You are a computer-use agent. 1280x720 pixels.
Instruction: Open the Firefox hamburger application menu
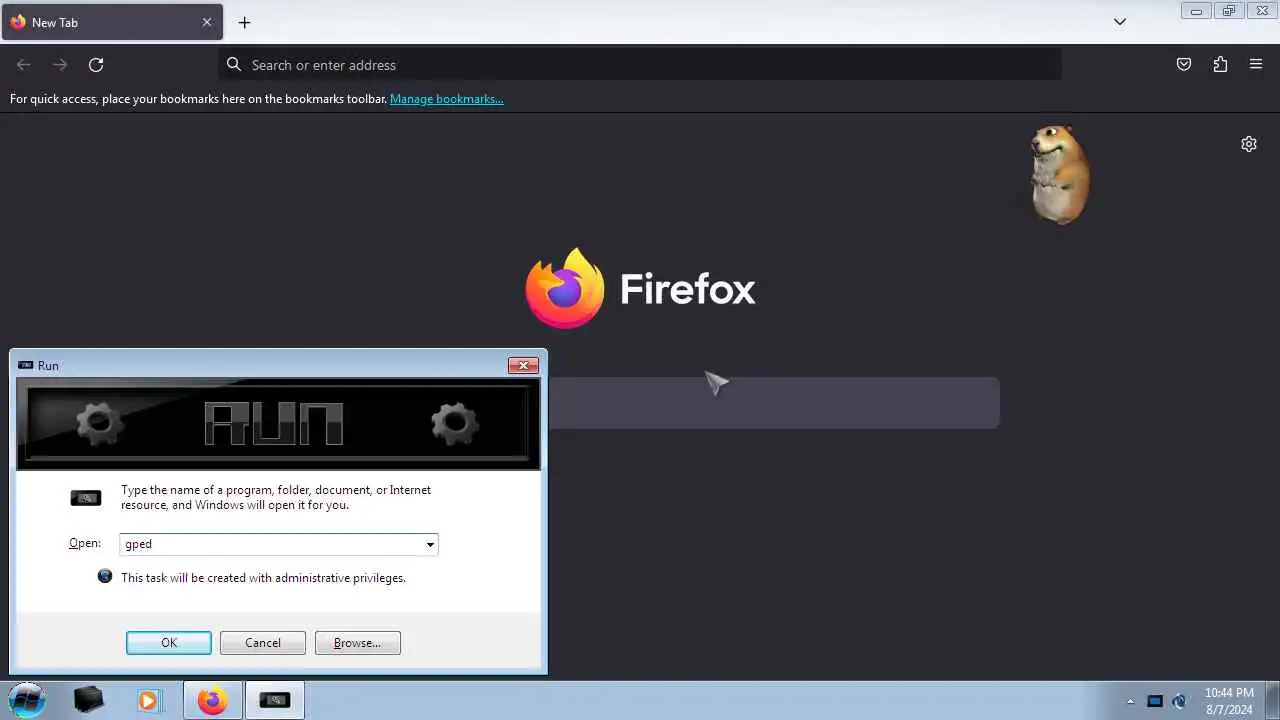click(x=1256, y=65)
